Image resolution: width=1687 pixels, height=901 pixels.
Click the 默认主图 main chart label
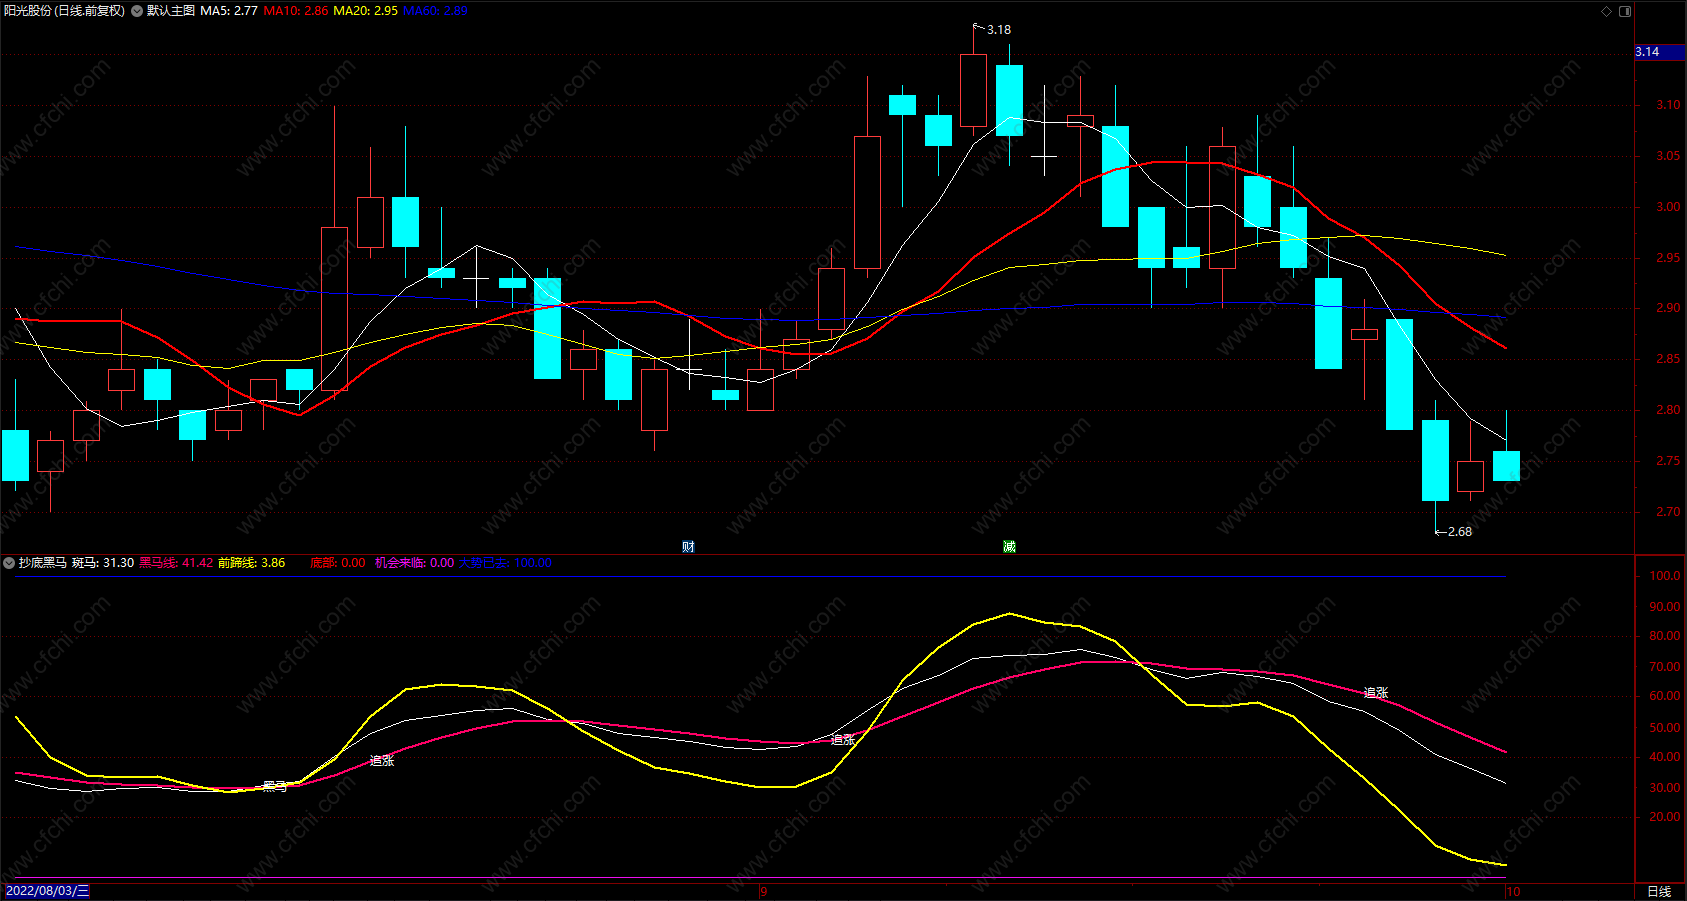[x=171, y=11]
